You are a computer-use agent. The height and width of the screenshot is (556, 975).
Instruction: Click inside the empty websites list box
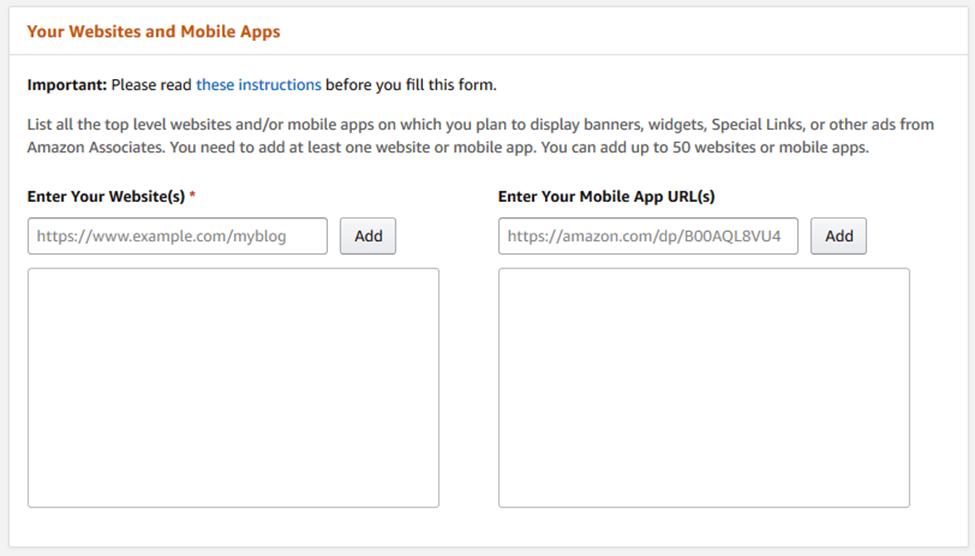[x=233, y=387]
